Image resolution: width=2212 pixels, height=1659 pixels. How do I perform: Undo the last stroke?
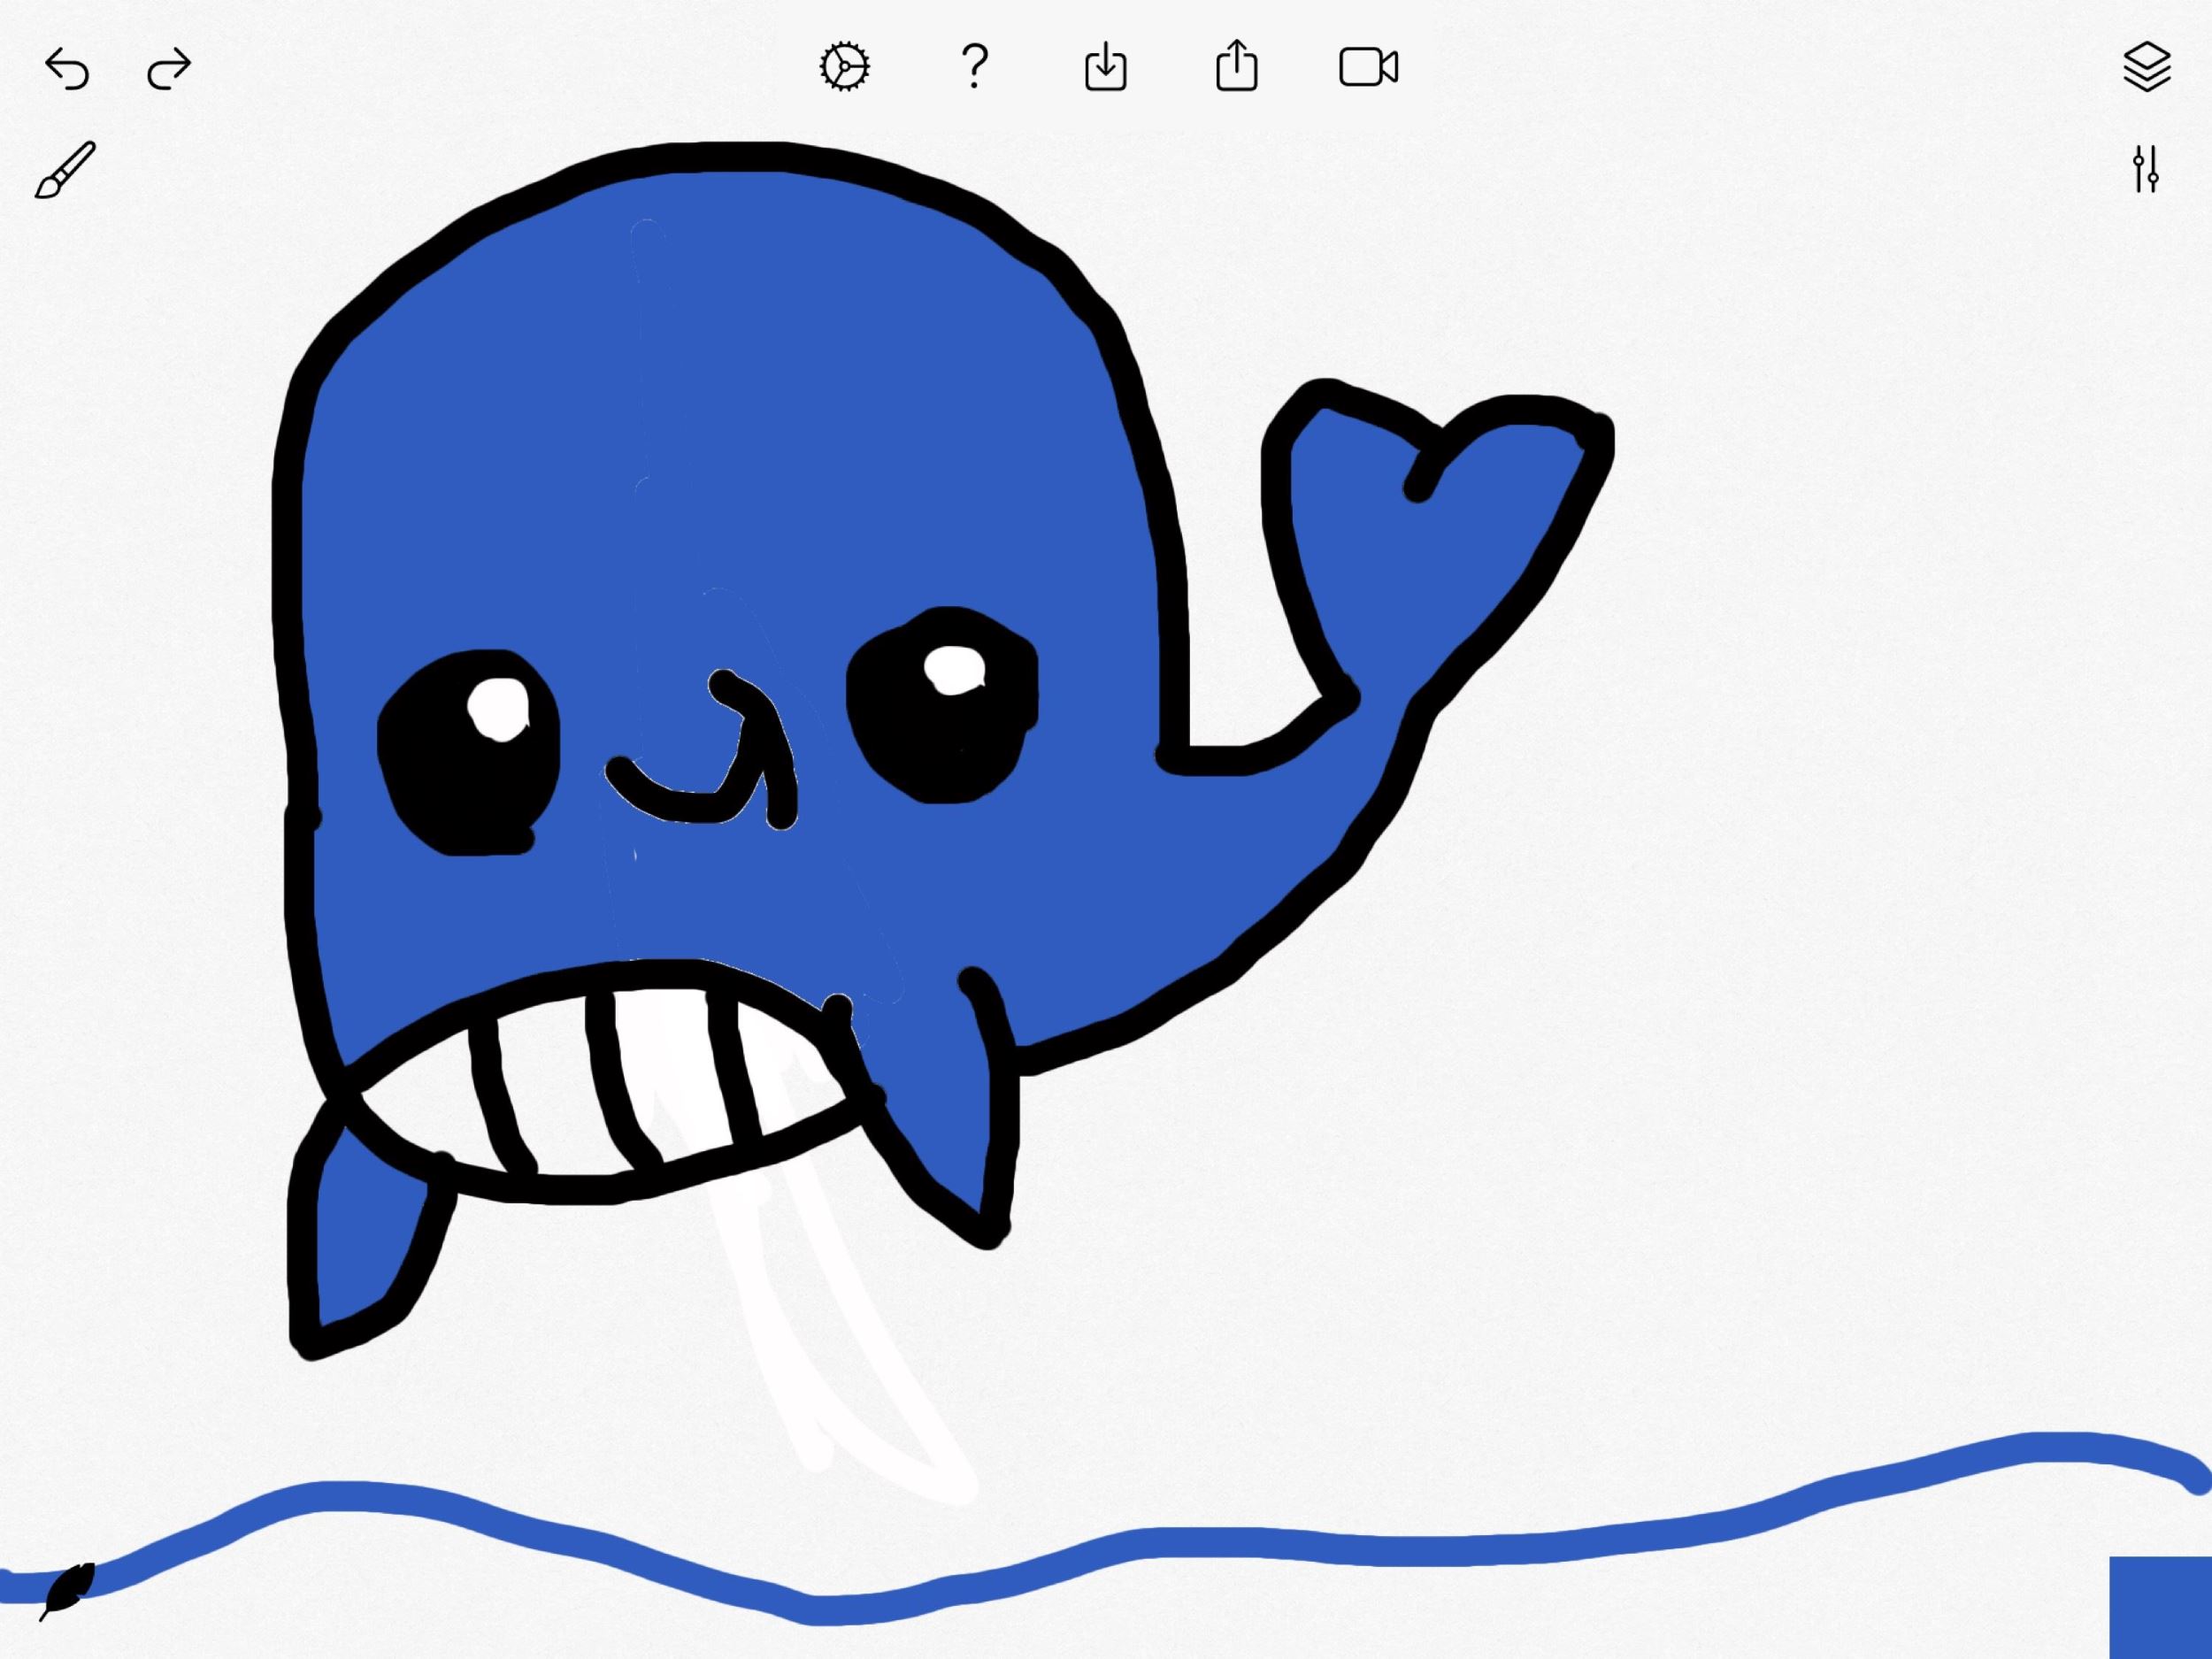(x=68, y=69)
